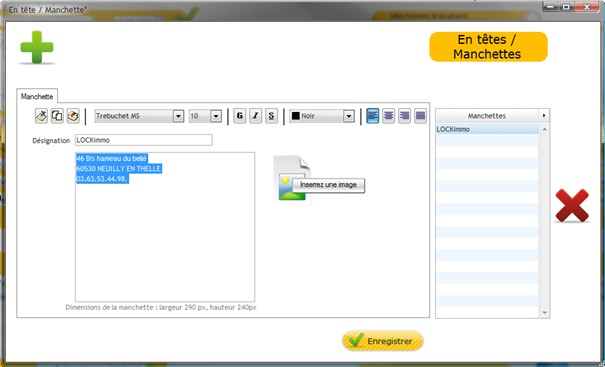Open the Noir color dropdown

(x=348, y=116)
